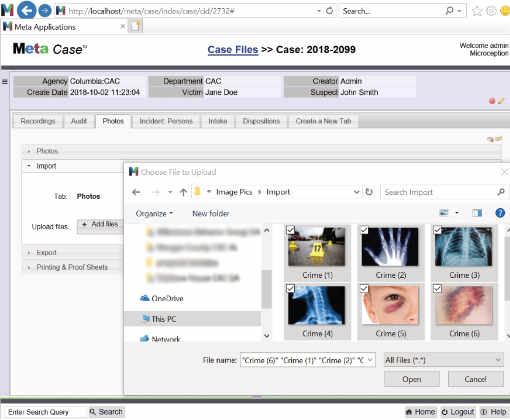Open the Organize dropdown menu
This screenshot has height=420, width=510.
154,213
